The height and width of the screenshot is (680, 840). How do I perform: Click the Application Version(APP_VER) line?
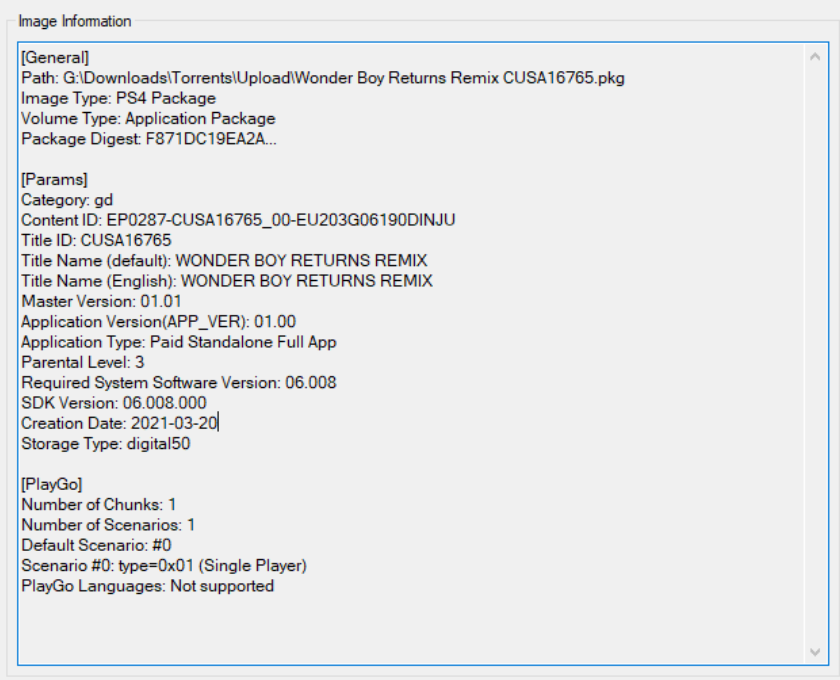coord(159,322)
